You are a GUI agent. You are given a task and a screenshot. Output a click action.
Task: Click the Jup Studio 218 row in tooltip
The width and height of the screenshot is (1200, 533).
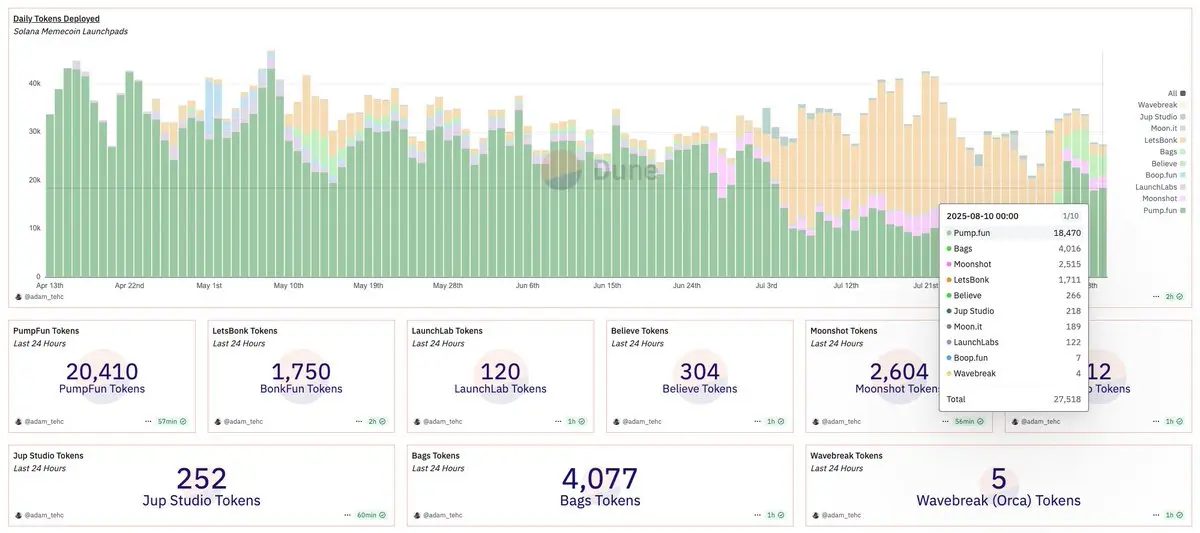1014,311
